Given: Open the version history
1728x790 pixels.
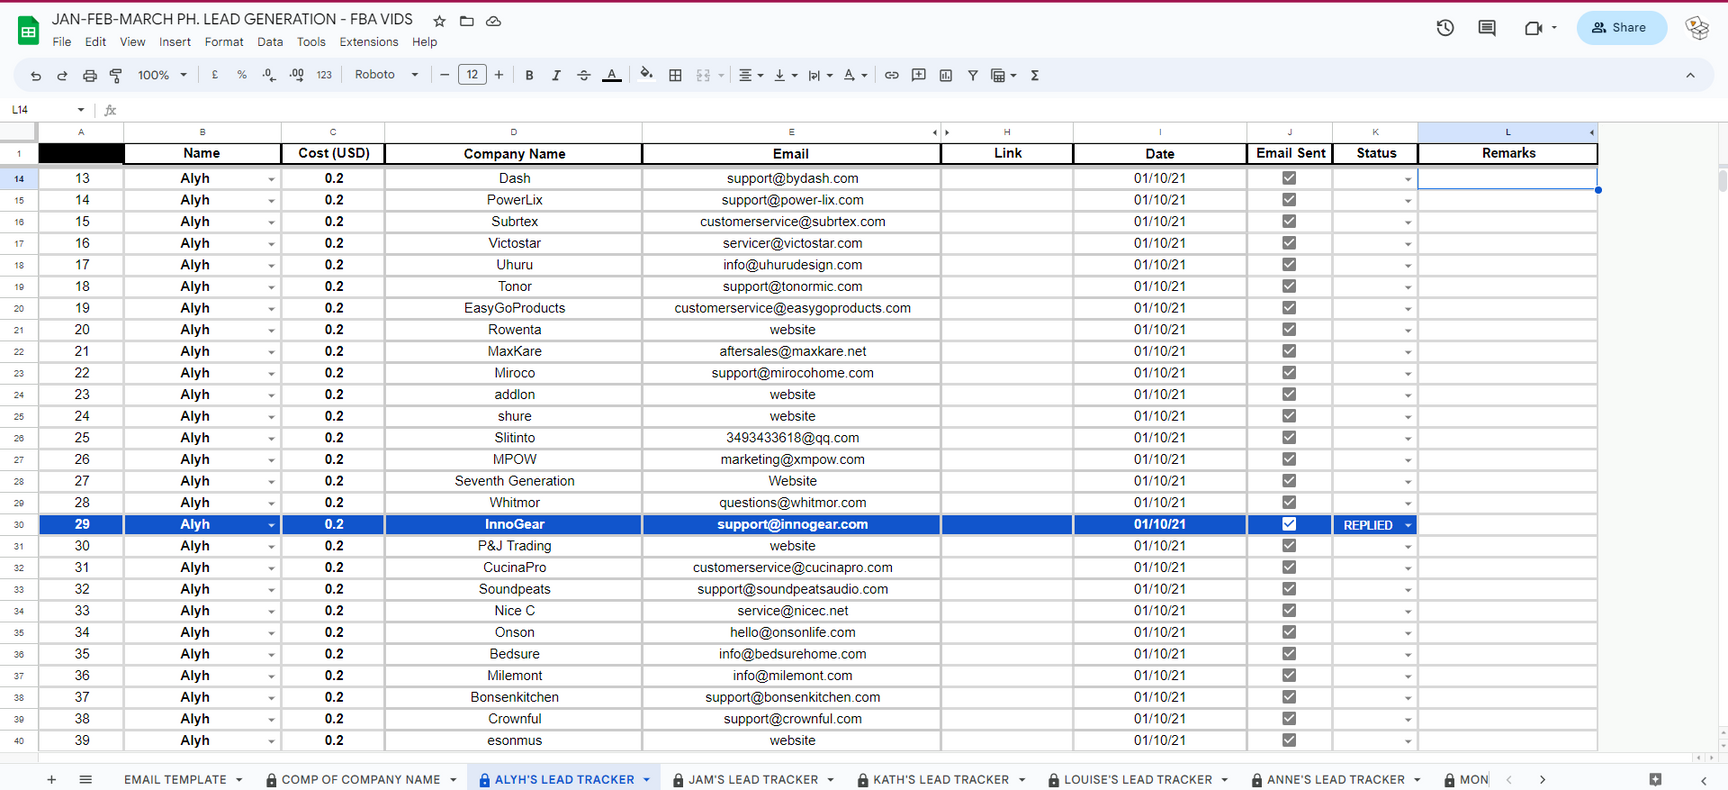Looking at the screenshot, I should 1445,28.
